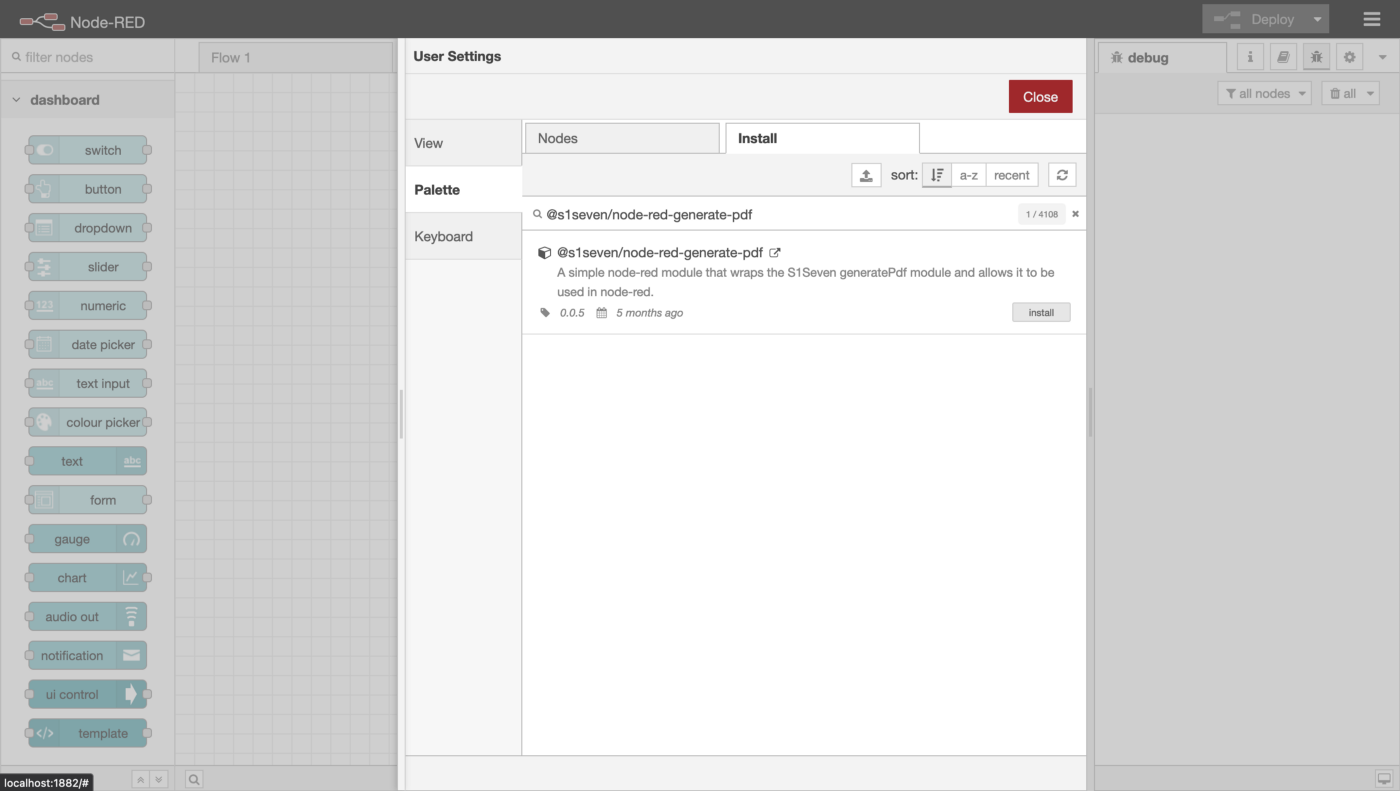The image size is (1400, 791).
Task: Sort modules a-z
Action: click(x=968, y=175)
